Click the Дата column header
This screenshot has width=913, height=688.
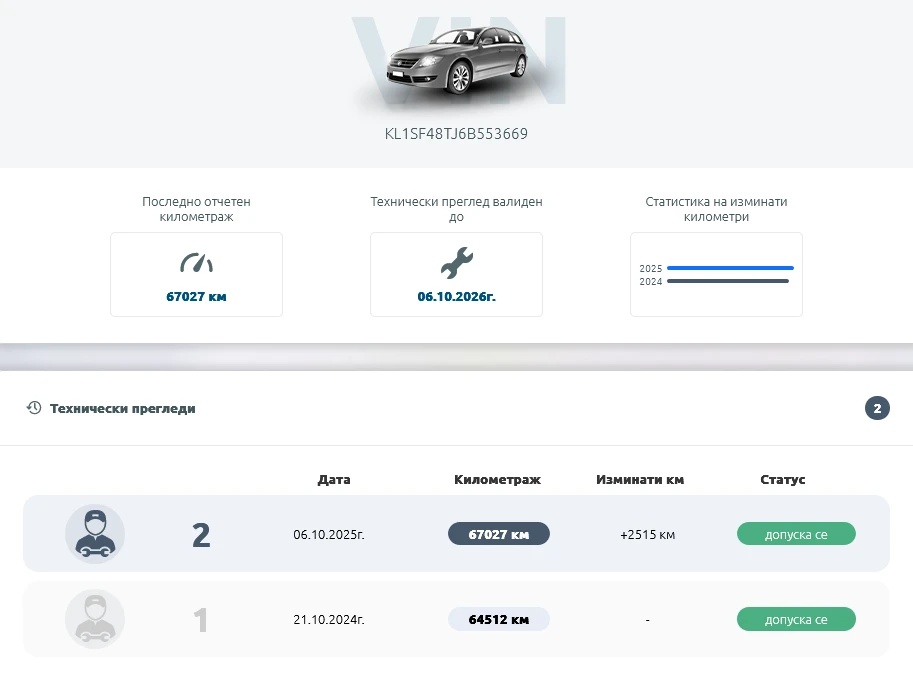coord(334,479)
